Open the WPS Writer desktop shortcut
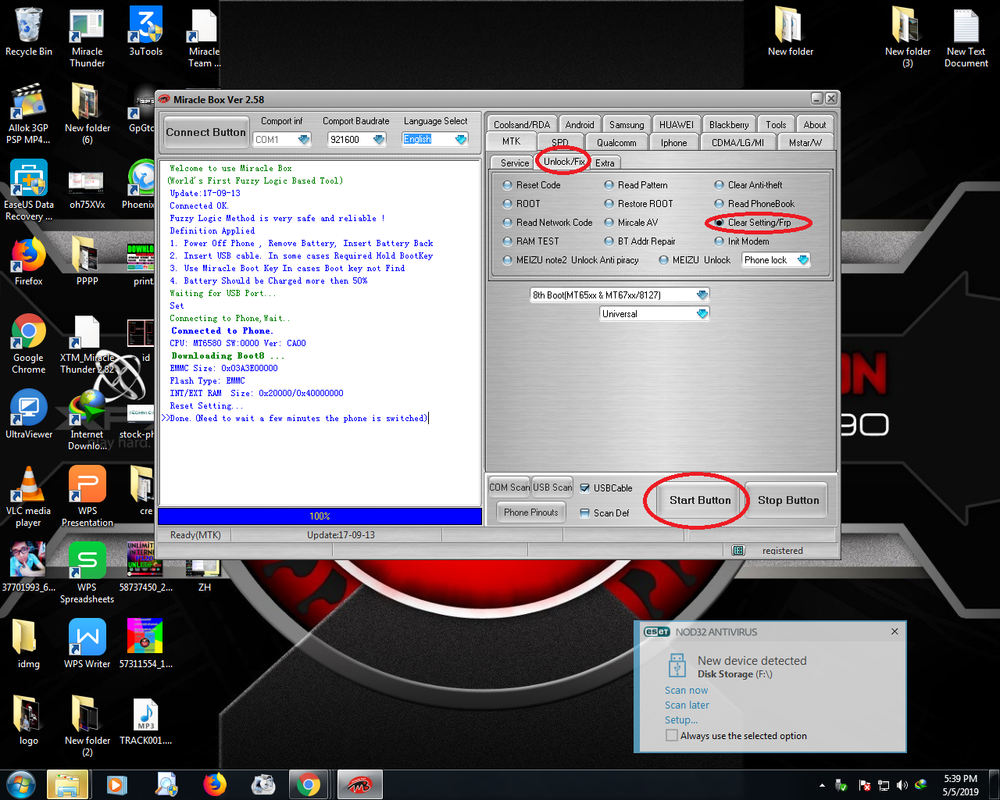 click(x=87, y=644)
